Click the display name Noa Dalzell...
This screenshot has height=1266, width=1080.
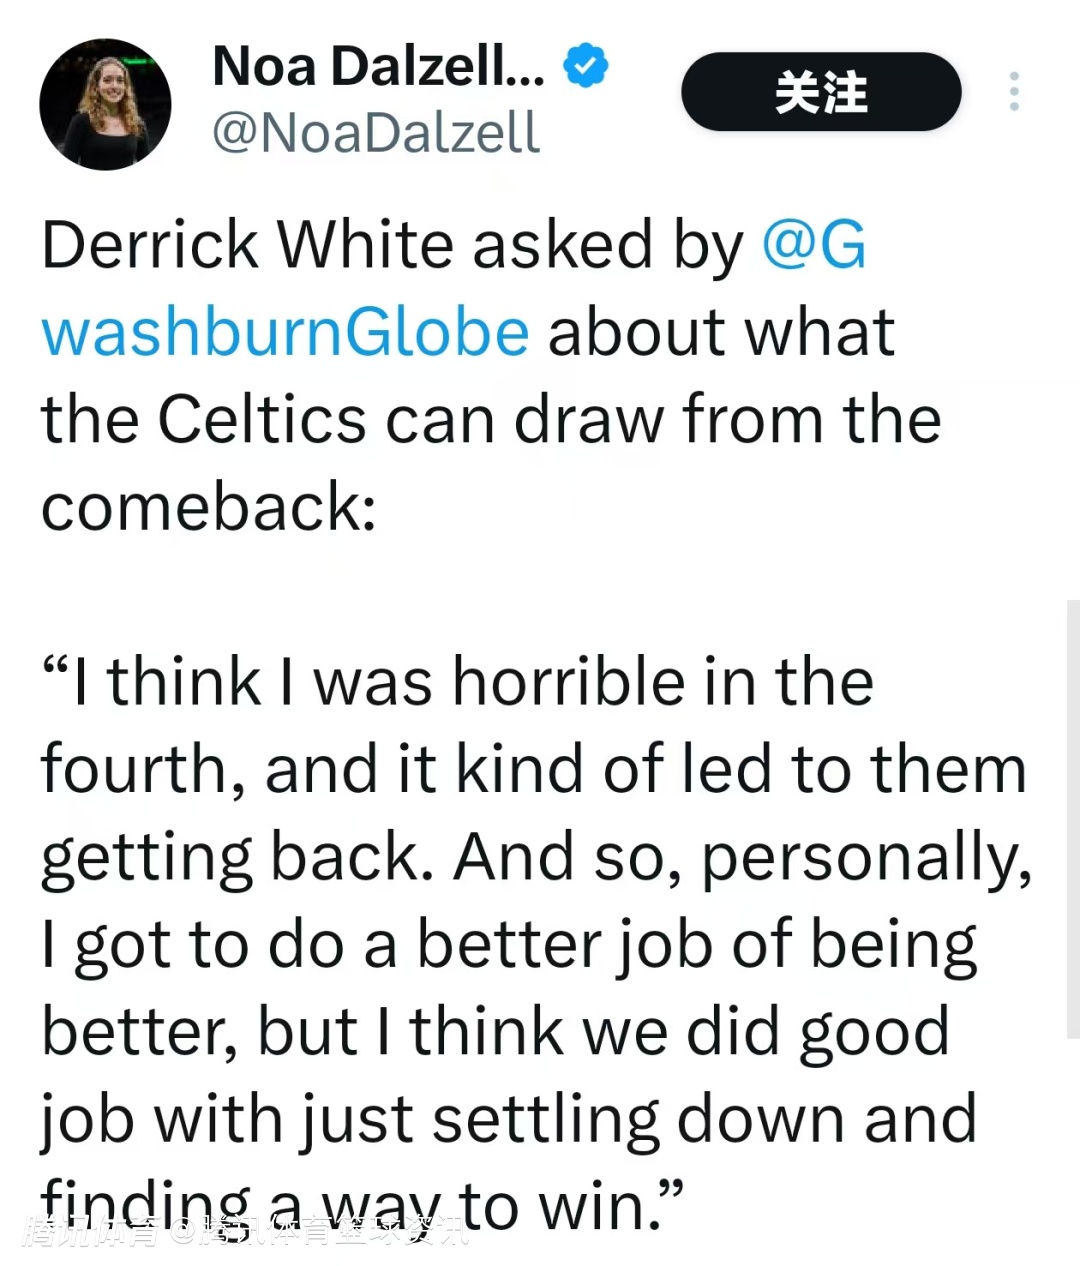(x=378, y=67)
